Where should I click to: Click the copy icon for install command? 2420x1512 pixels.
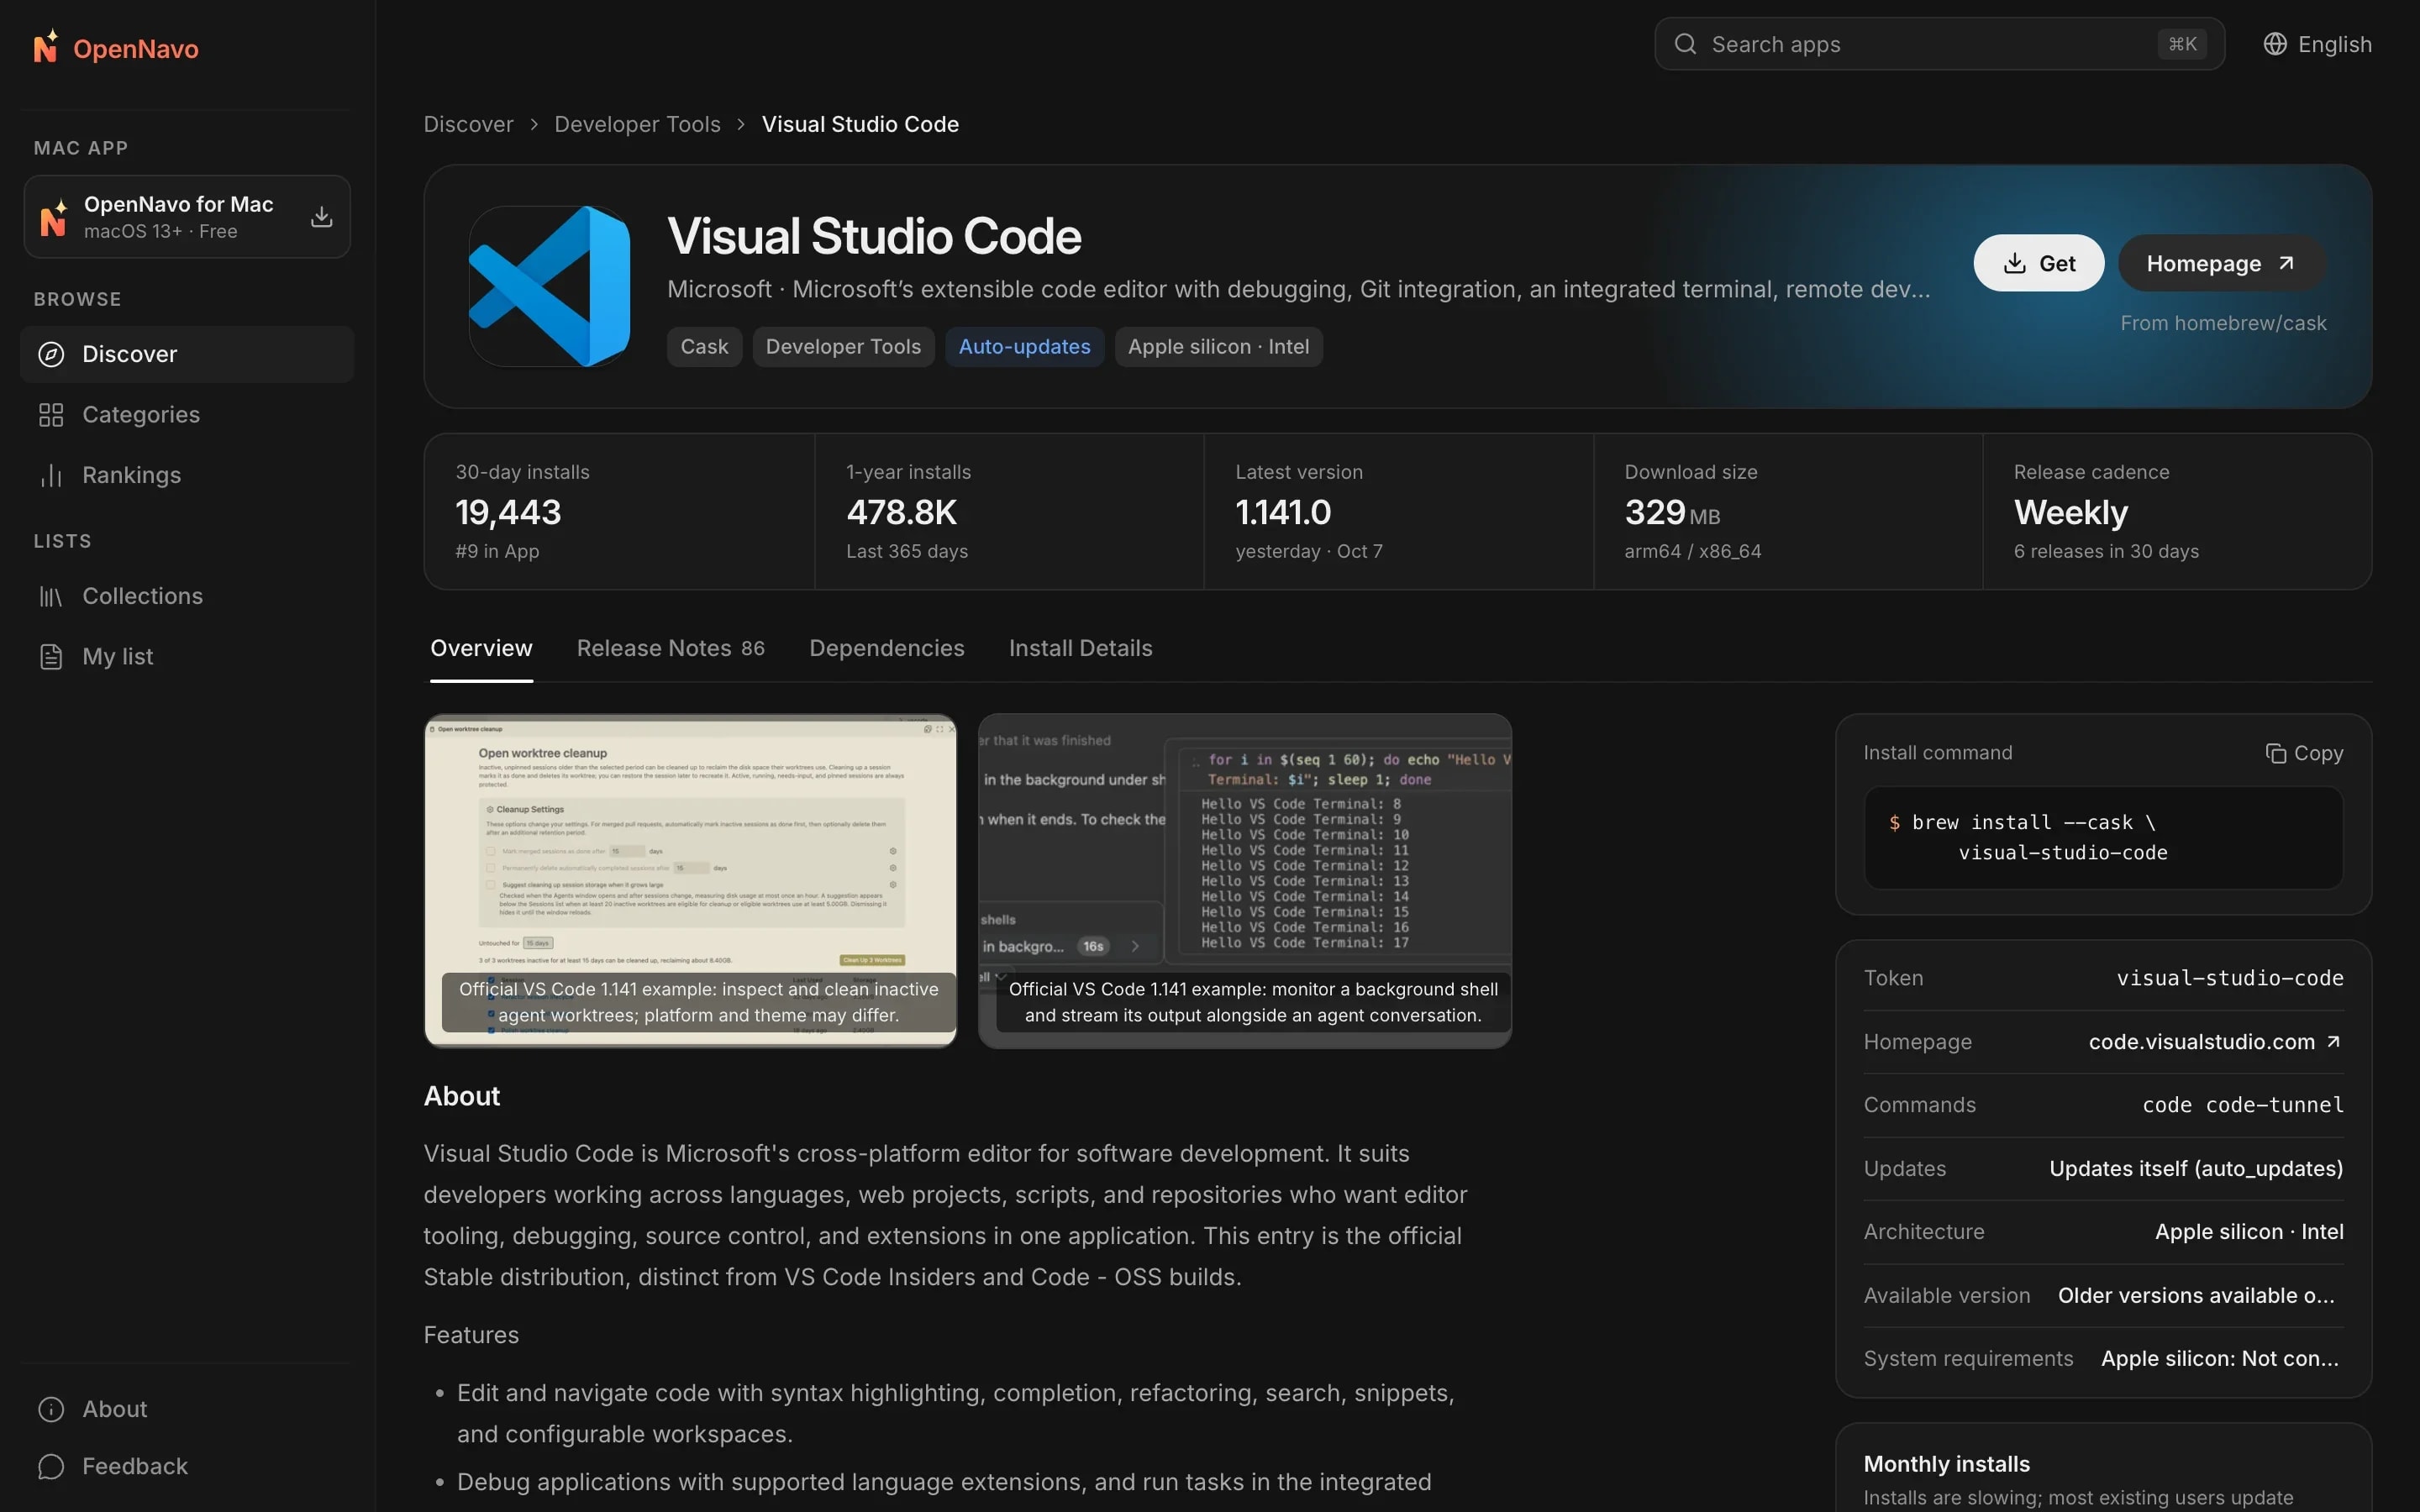(2275, 753)
